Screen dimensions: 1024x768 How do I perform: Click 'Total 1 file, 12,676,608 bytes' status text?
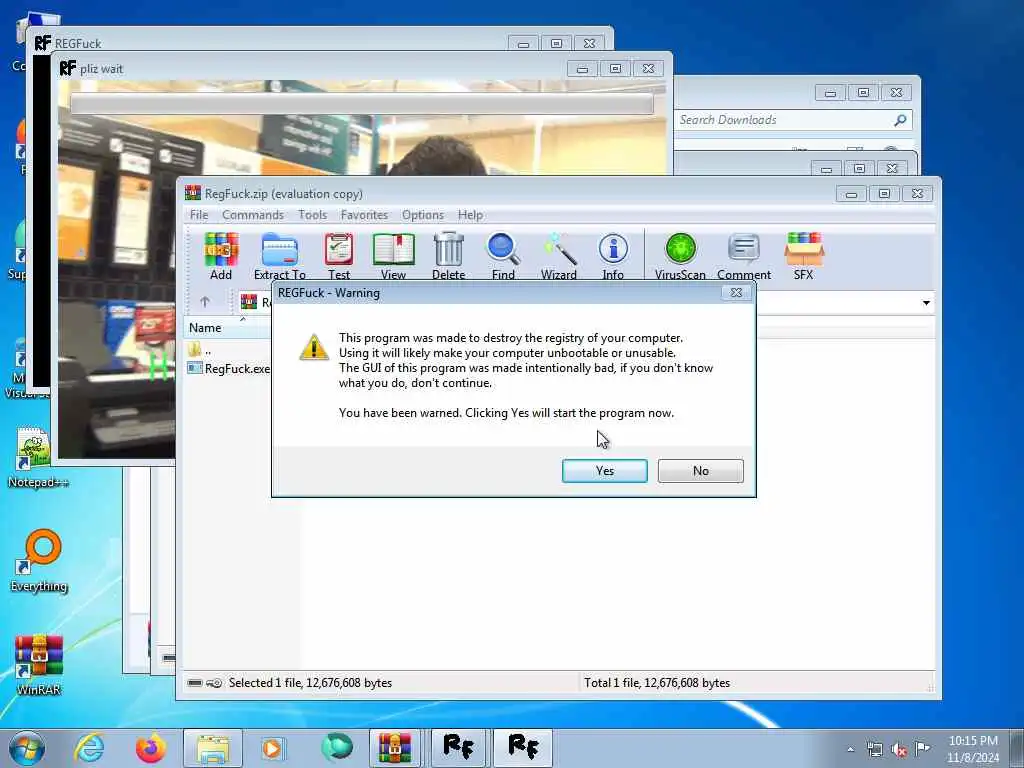657,683
